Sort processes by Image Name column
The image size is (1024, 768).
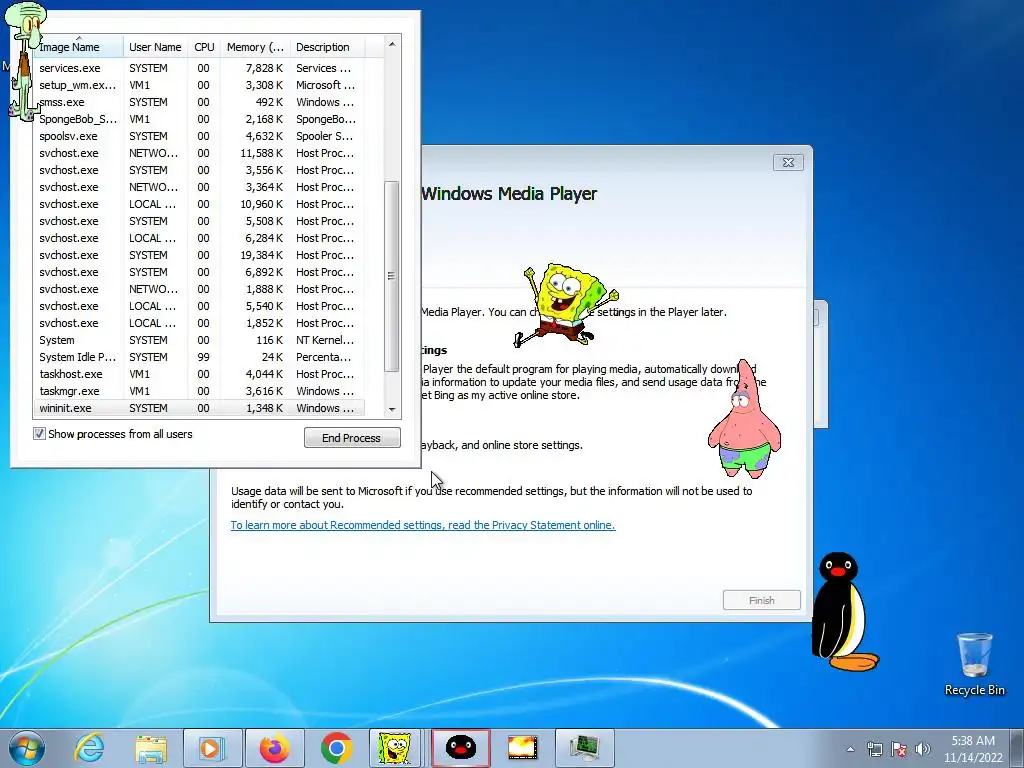click(x=78, y=47)
